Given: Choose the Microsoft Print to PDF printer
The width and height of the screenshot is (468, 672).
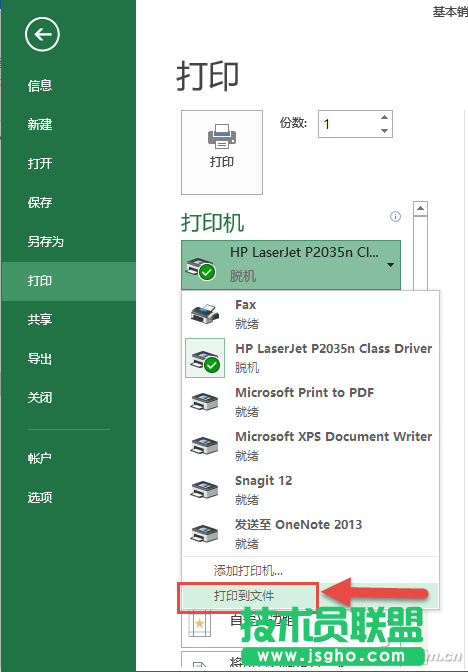Looking at the screenshot, I should pos(310,402).
